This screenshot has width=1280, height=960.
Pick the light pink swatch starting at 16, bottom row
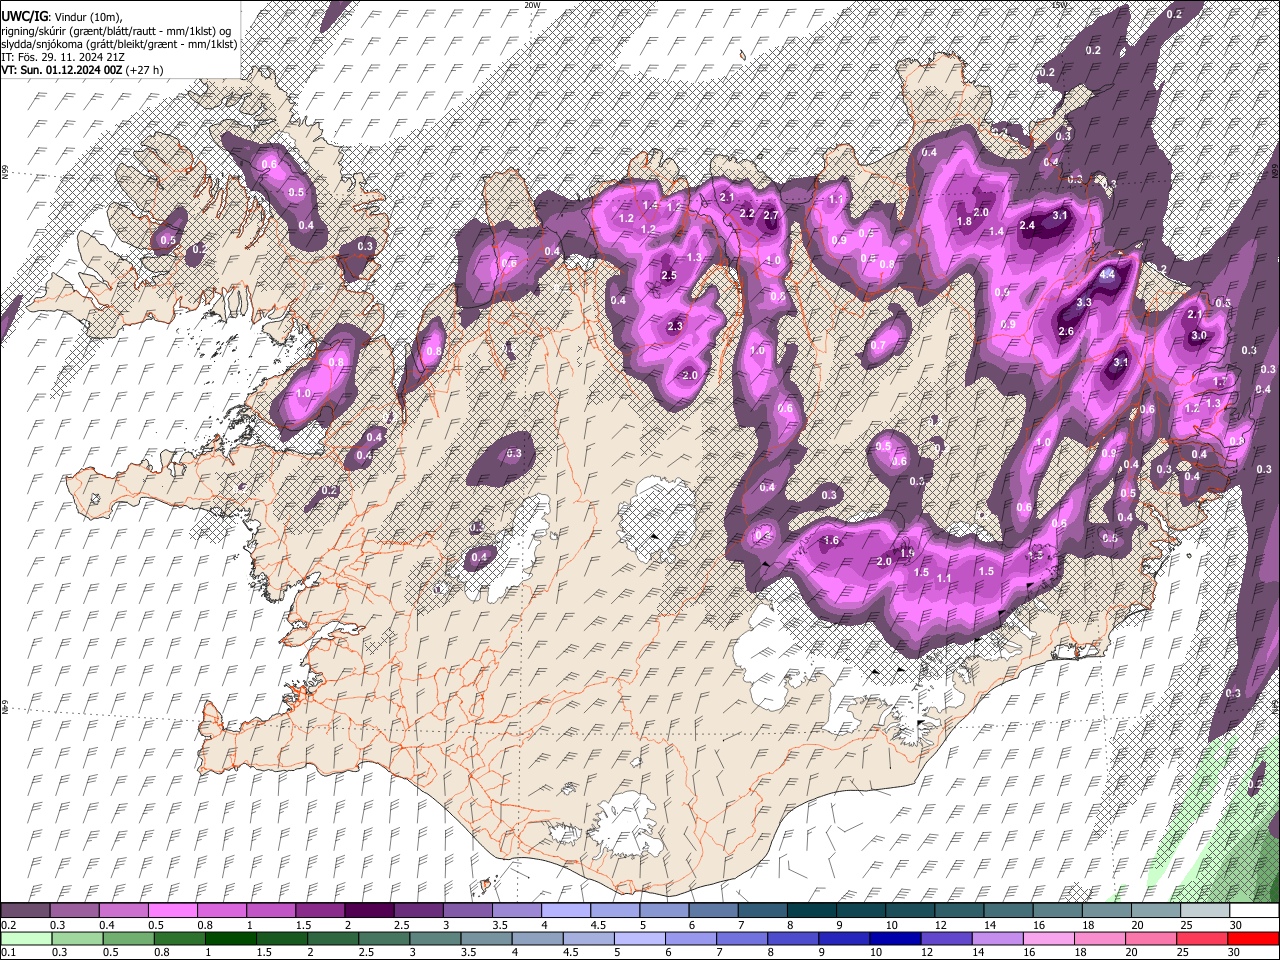click(x=1049, y=938)
